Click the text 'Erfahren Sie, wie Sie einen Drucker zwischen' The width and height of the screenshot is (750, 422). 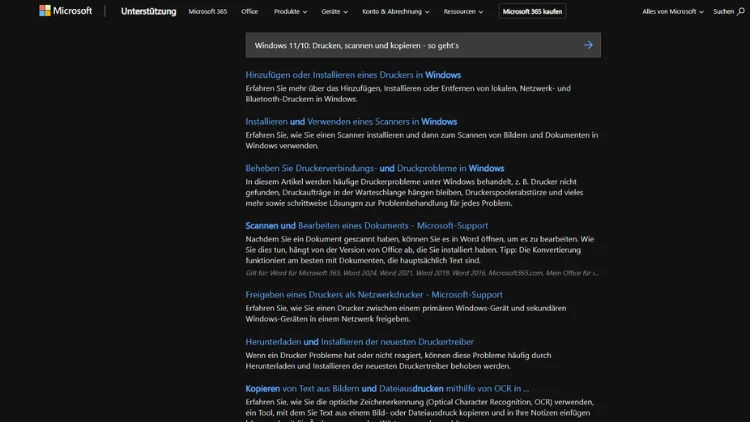406,313
